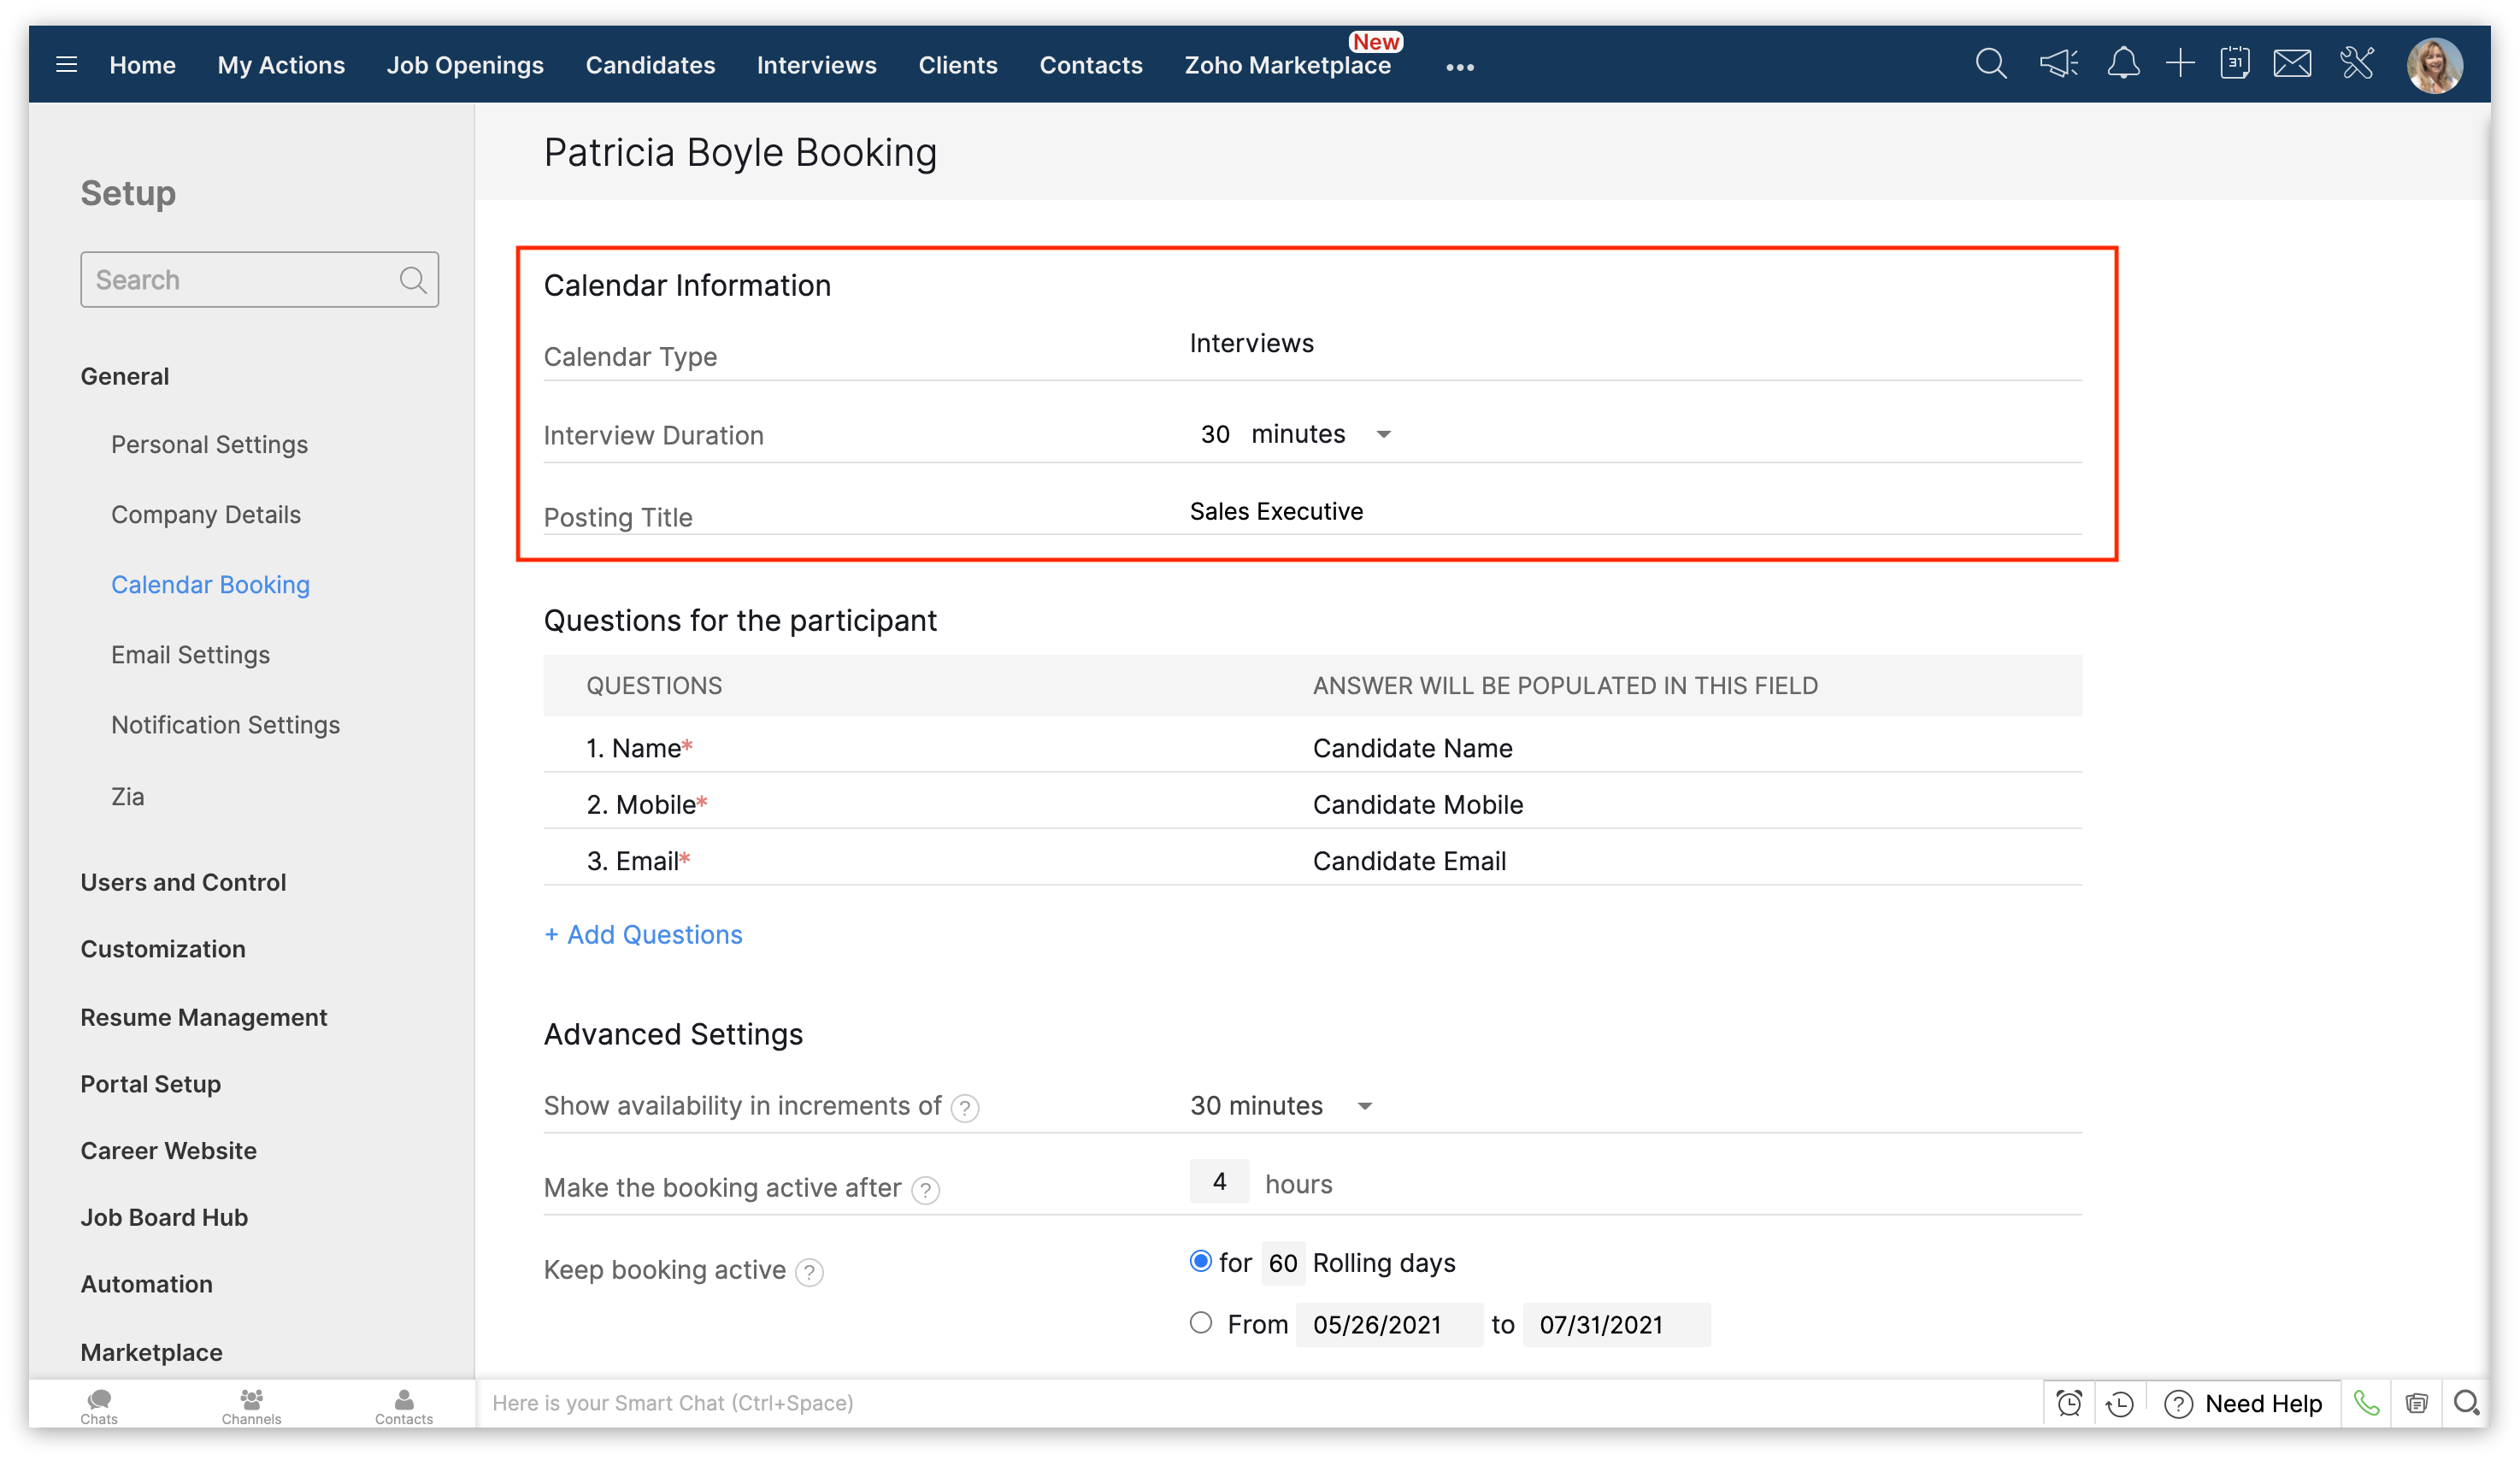Click the magnifier in Setup search box
Screen dimensions: 2520x1460
[x=413, y=280]
